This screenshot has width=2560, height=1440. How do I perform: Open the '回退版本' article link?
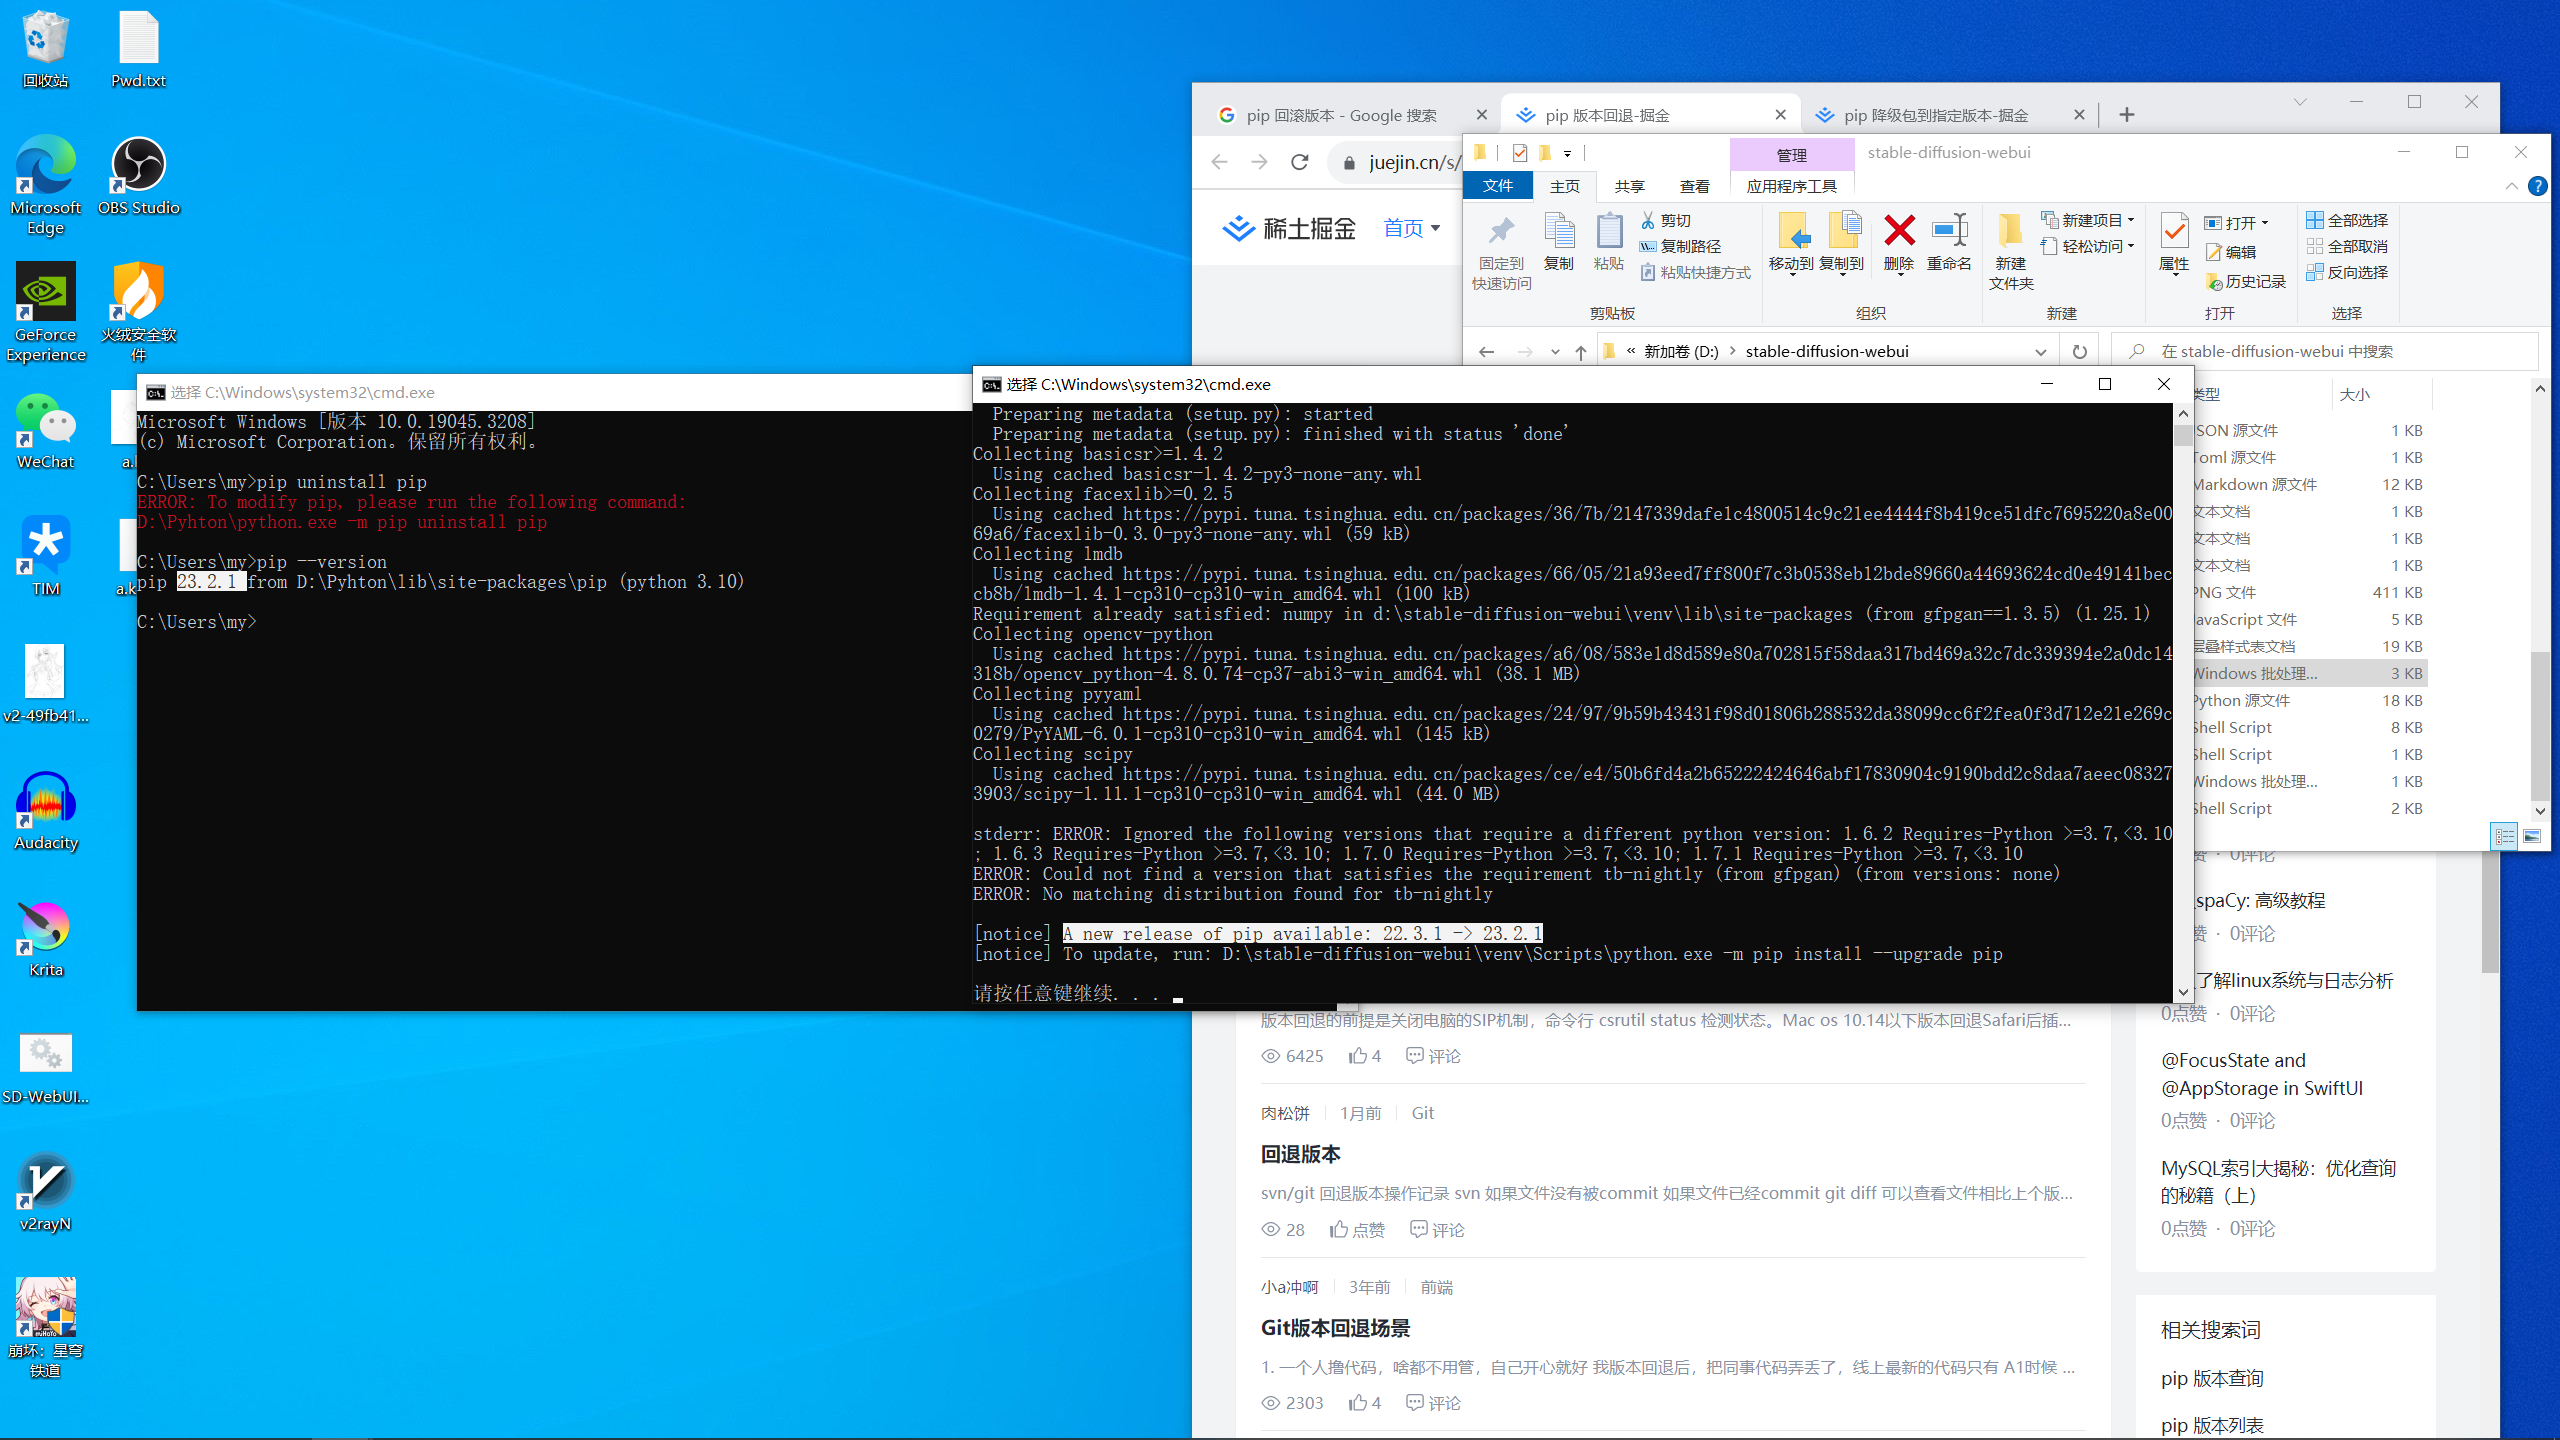(1300, 1154)
